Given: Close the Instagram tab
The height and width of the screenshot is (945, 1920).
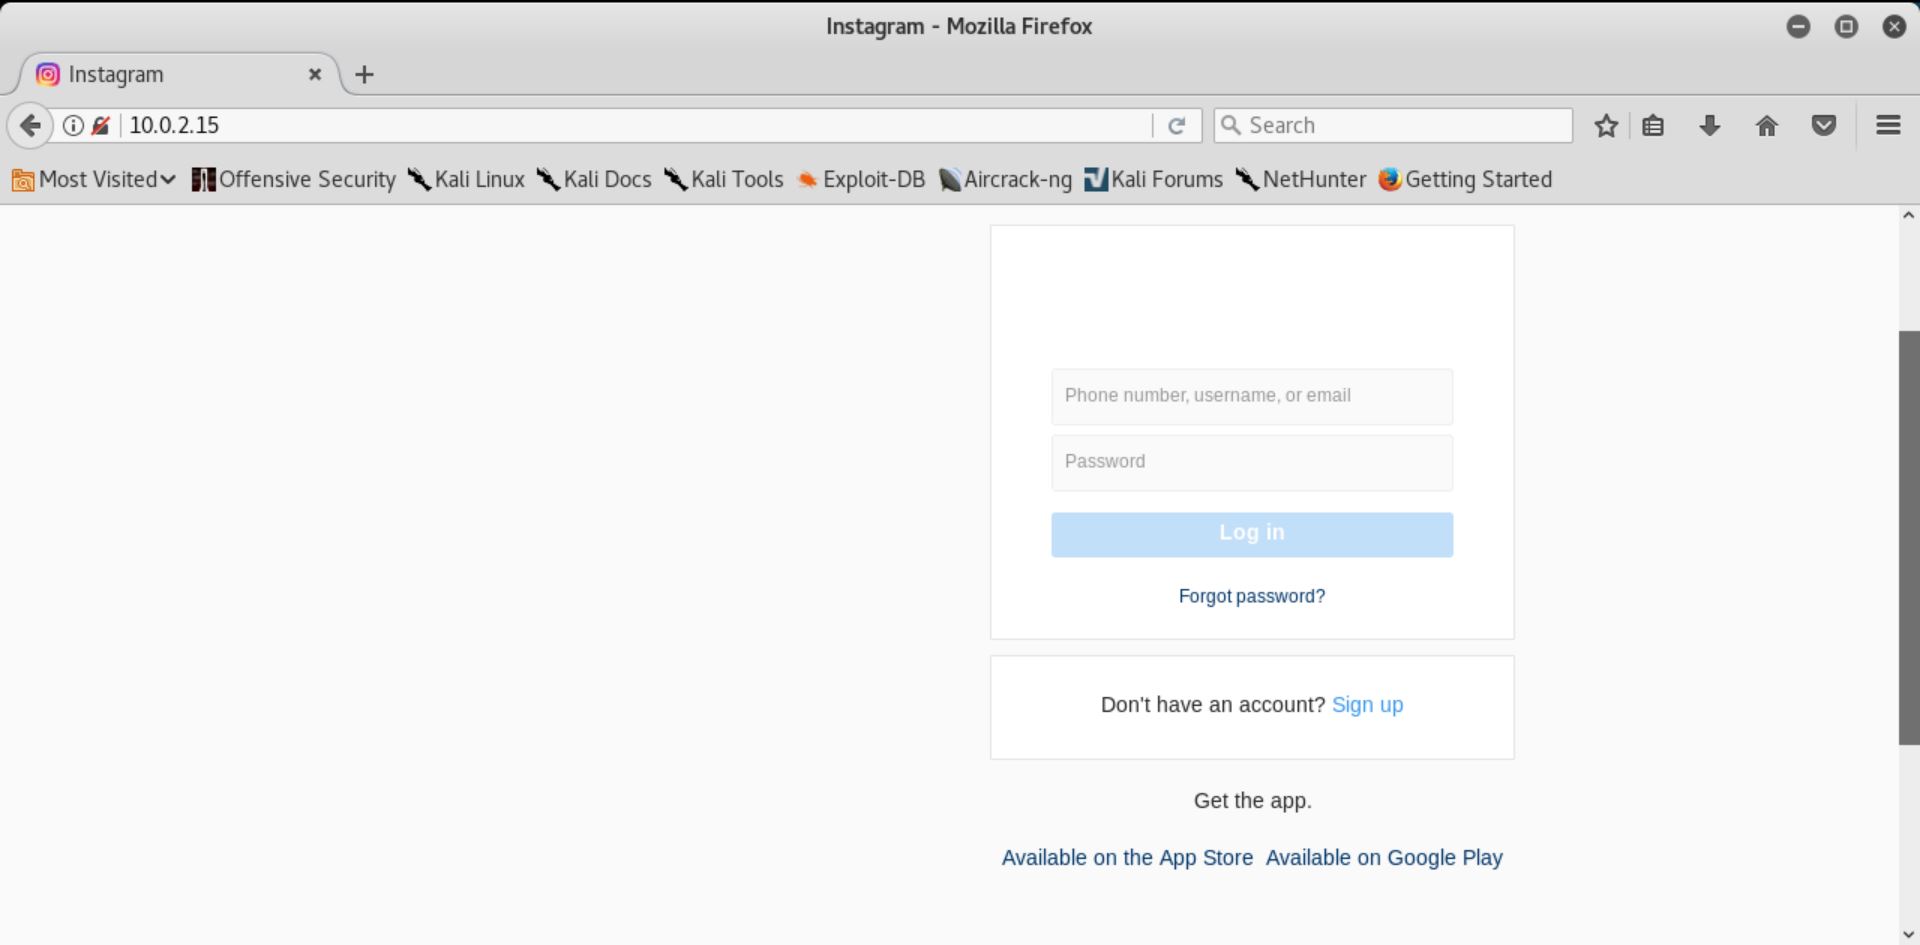Looking at the screenshot, I should pyautogui.click(x=315, y=74).
